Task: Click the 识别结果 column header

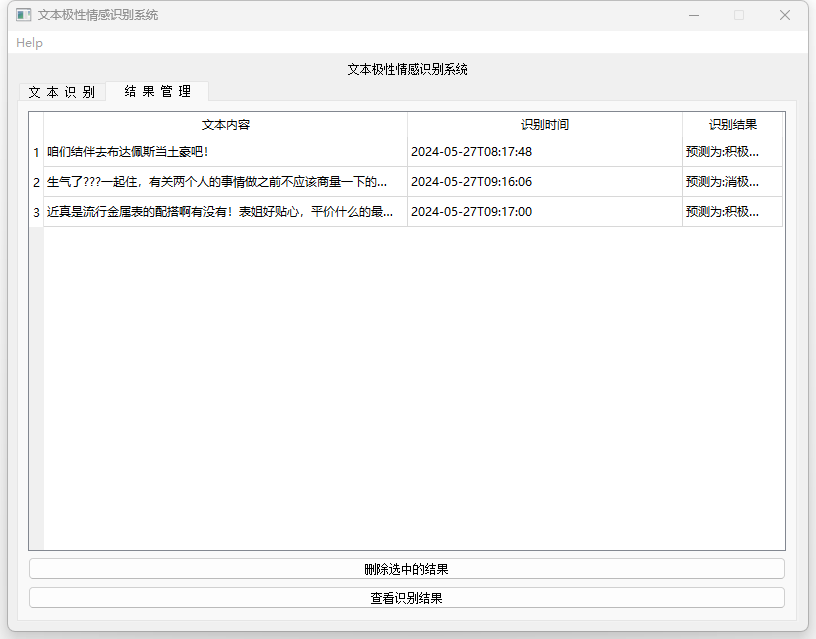Action: pos(732,125)
